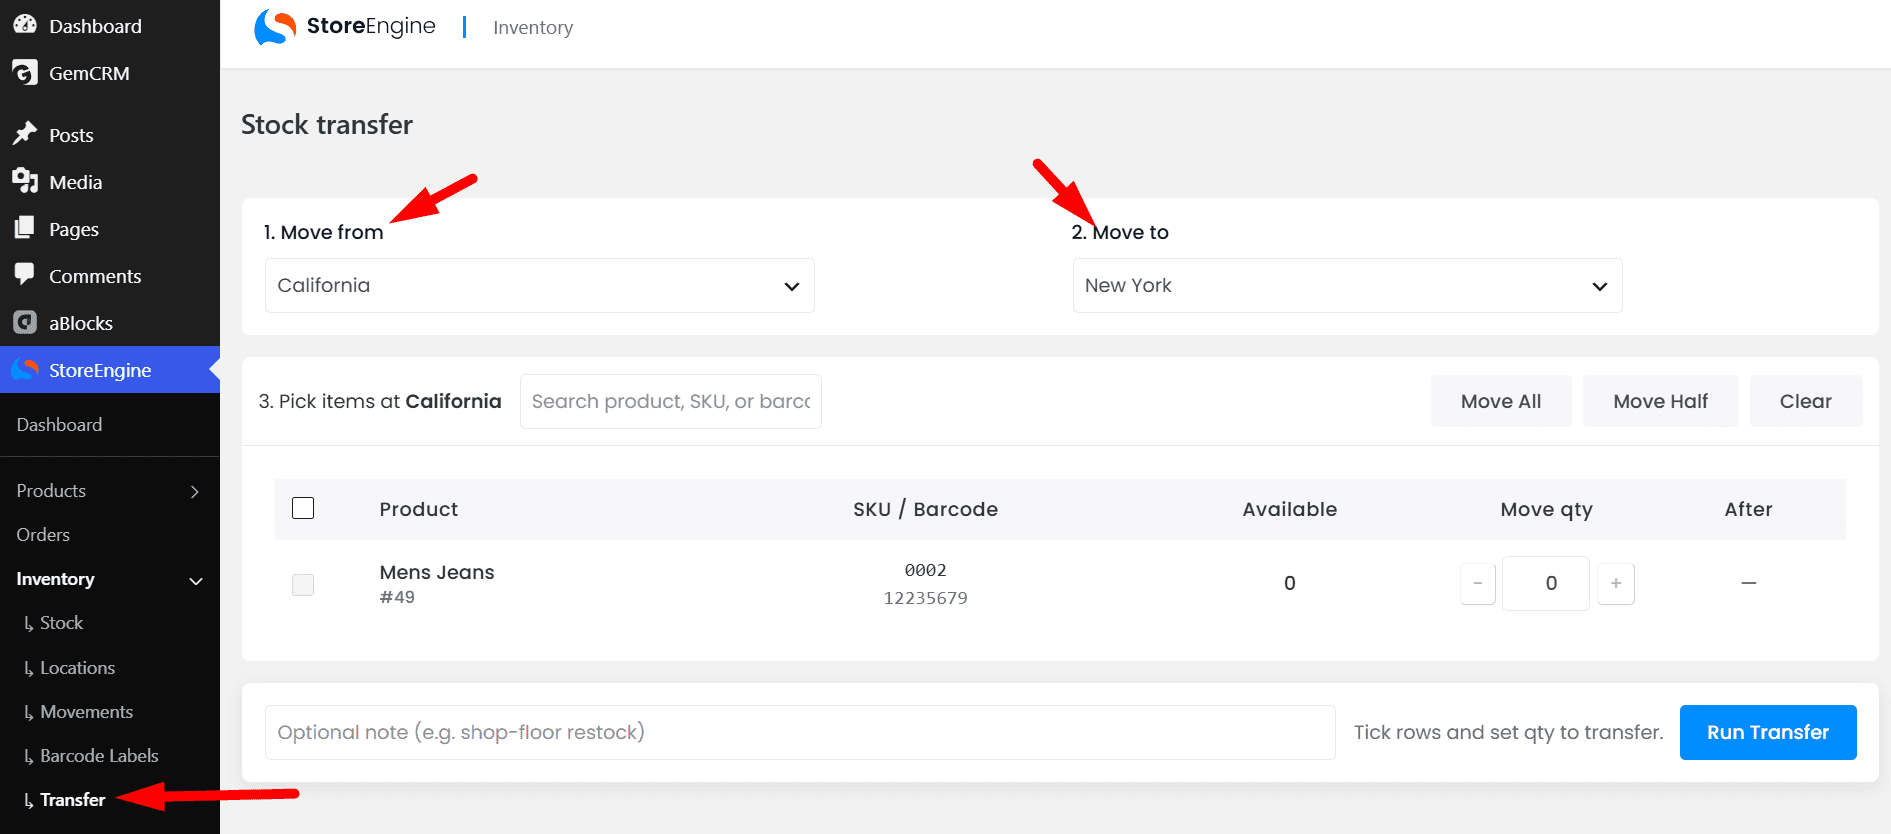Click the StoreEngine sidebar menu icon
The height and width of the screenshot is (834, 1891).
tap(25, 369)
